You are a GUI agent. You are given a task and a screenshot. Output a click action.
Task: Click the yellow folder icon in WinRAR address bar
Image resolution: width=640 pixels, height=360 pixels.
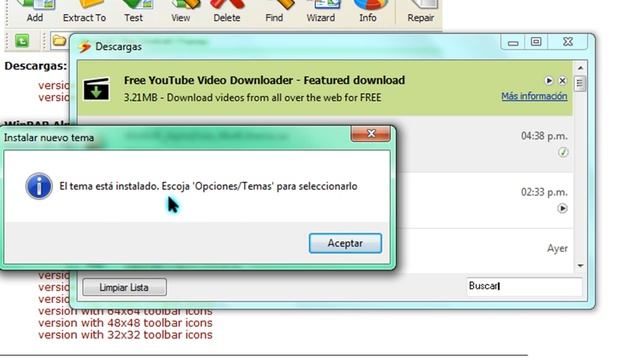(x=59, y=40)
